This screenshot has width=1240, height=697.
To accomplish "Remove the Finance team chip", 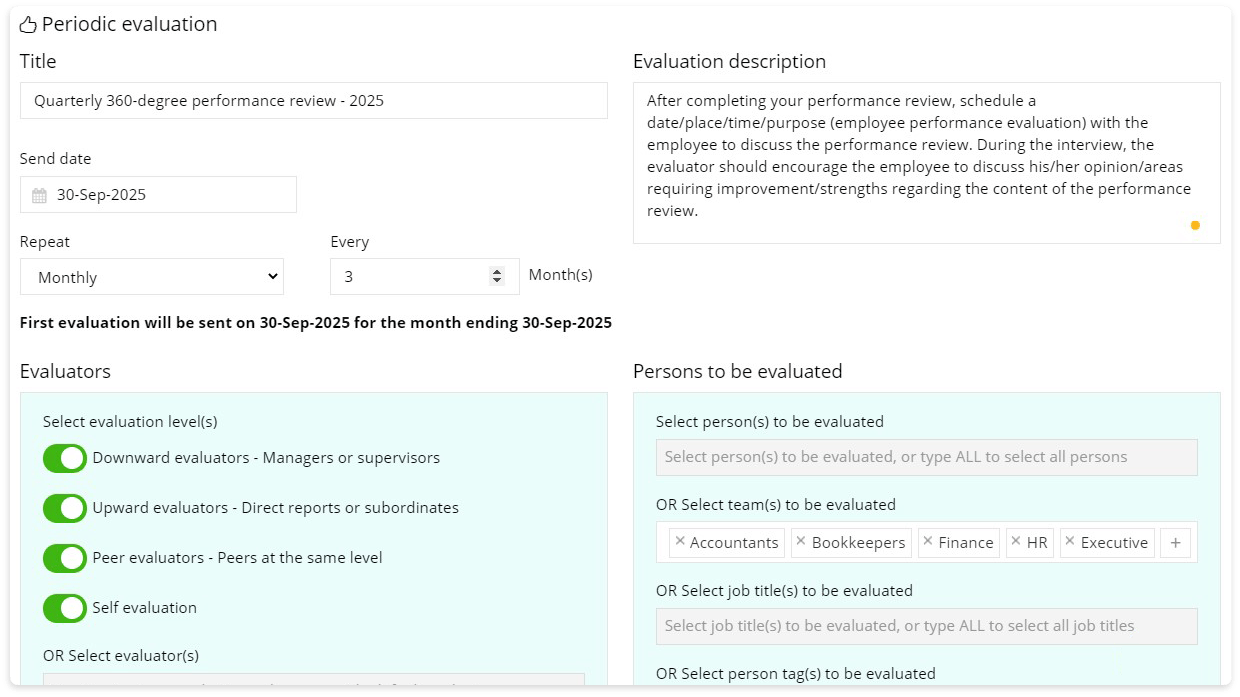I will [x=930, y=542].
